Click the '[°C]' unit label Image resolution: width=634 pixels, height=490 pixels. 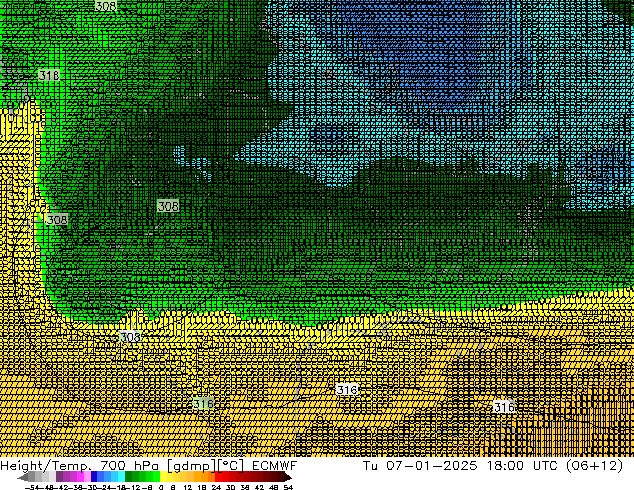tap(230, 466)
